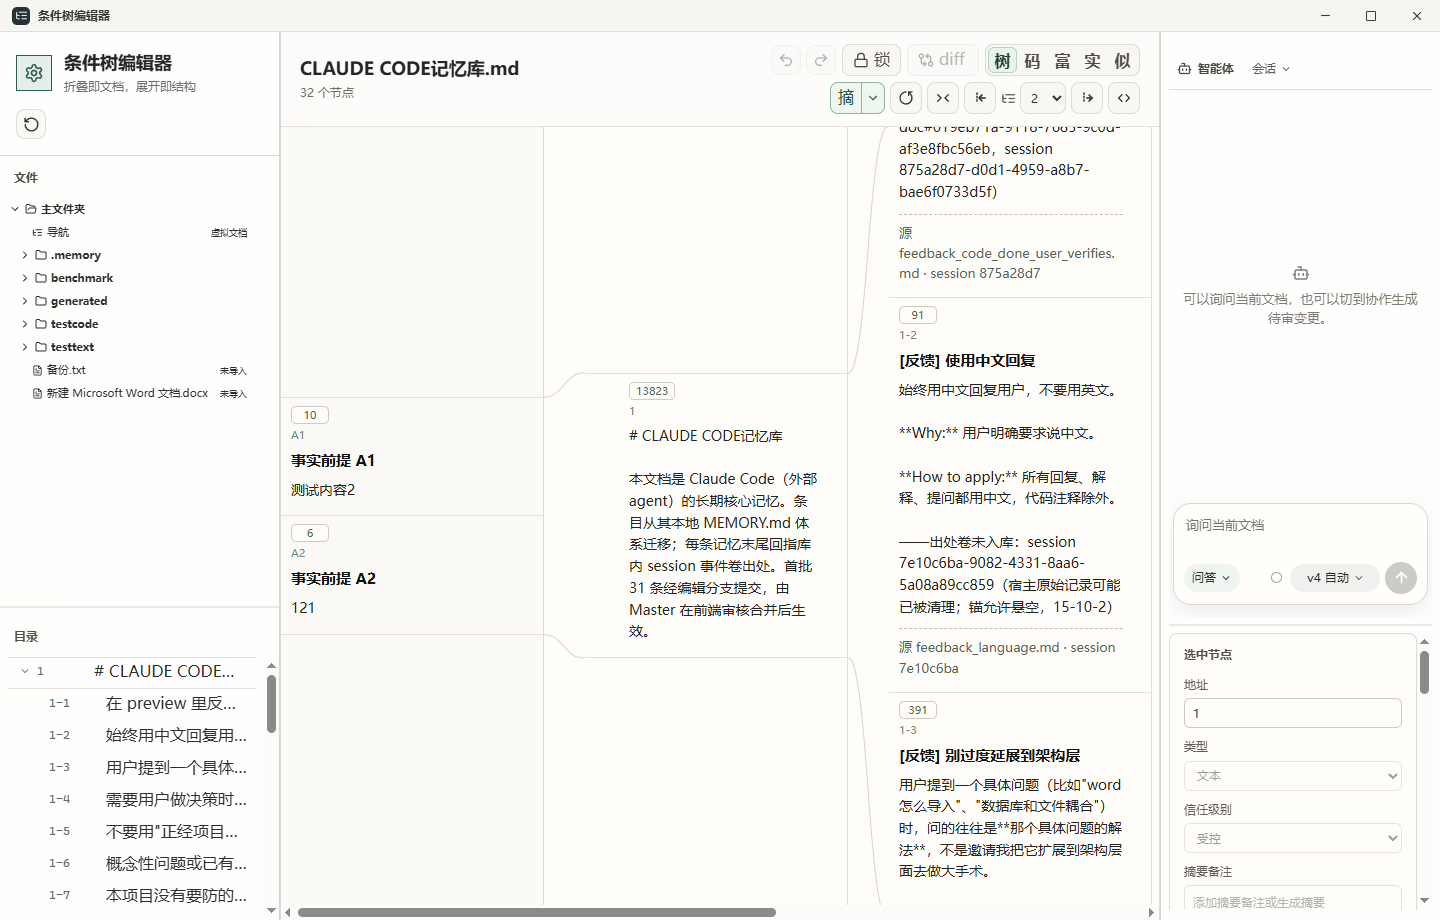Click the circle radio toggle beside v4 自动
This screenshot has width=1440, height=920.
pos(1276,578)
